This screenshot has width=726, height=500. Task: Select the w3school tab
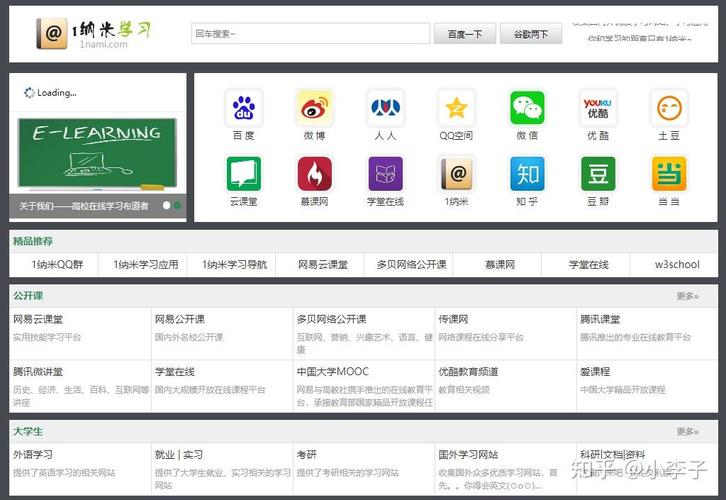point(677,265)
